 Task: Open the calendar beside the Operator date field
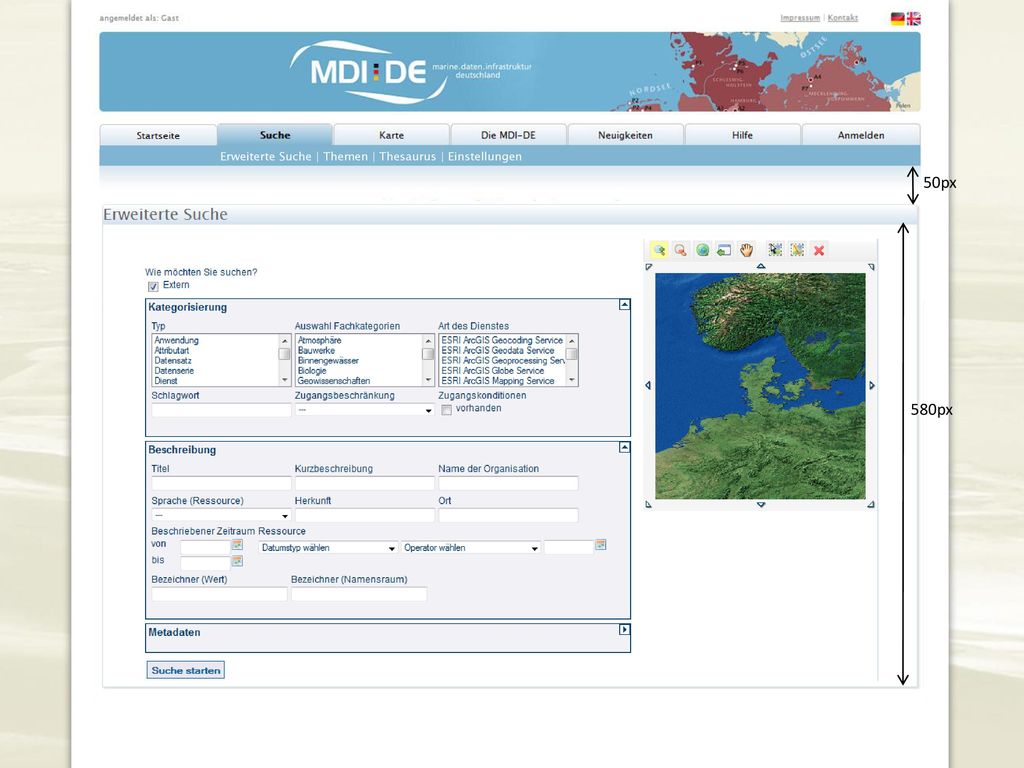[x=601, y=545]
